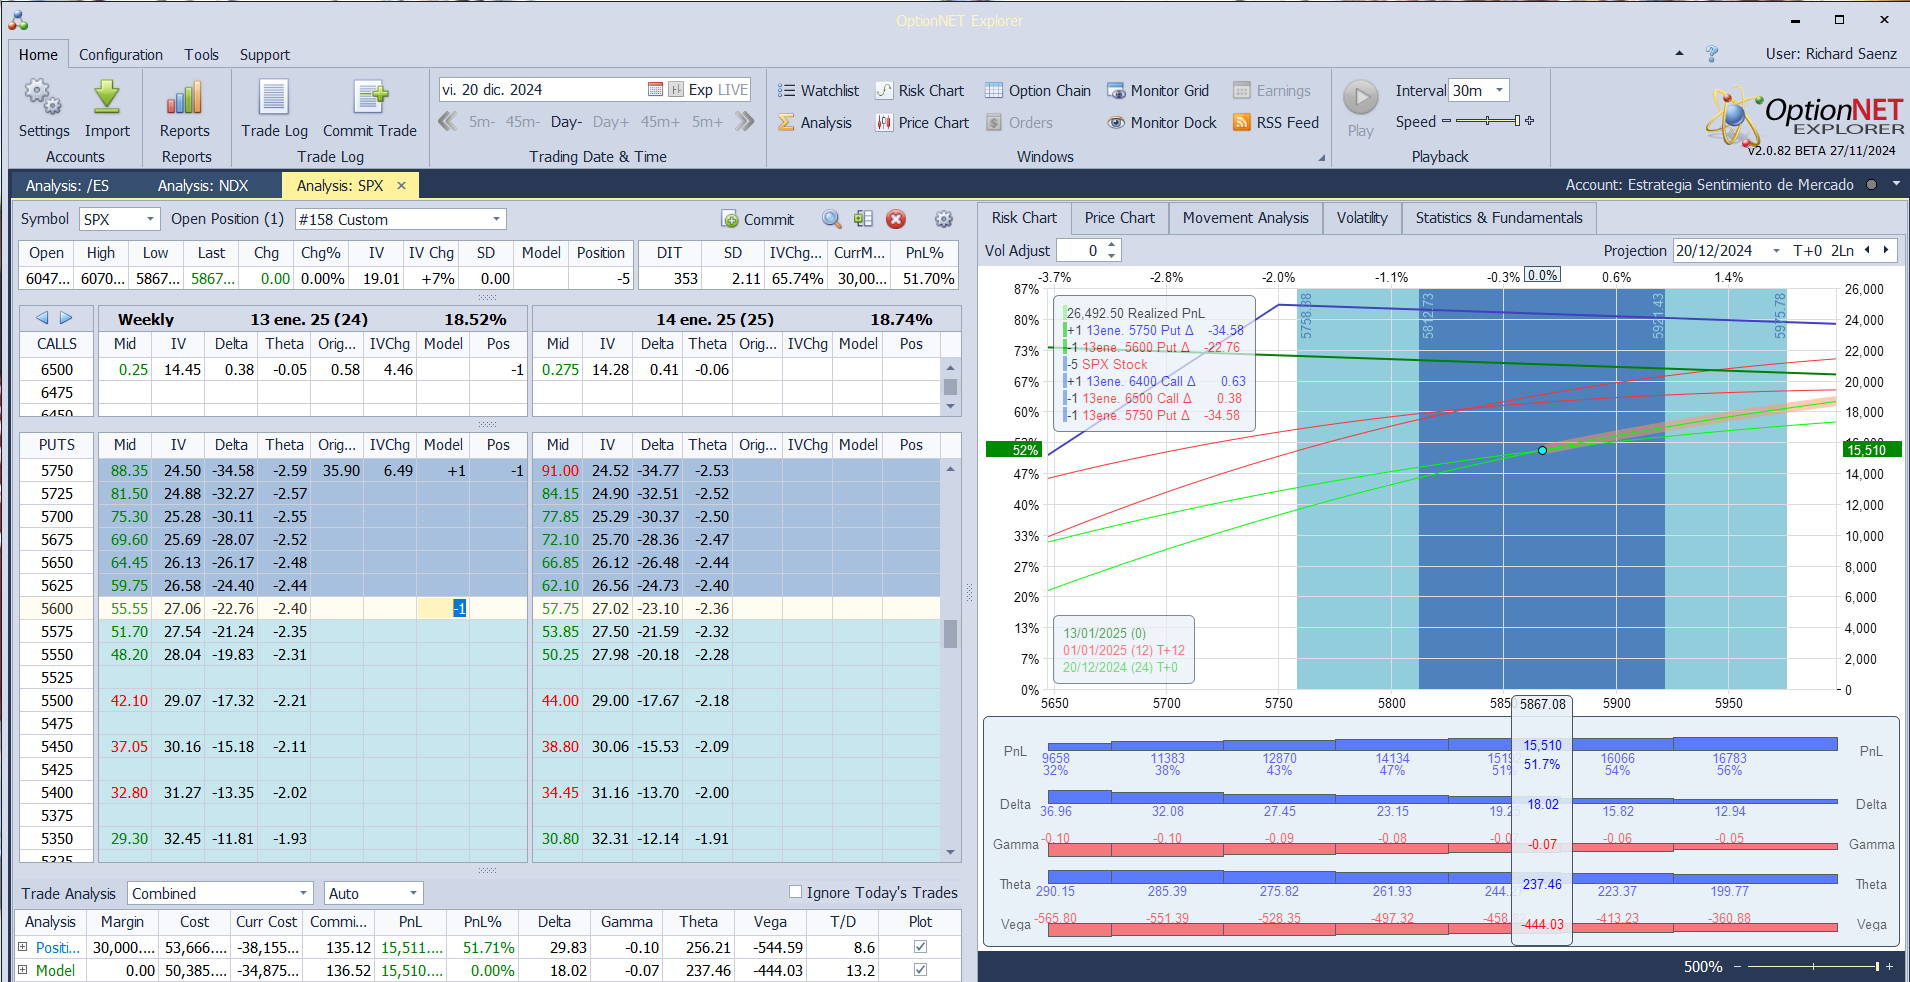Open the Monitor Dock window
This screenshot has height=982, width=1910.
point(1162,123)
